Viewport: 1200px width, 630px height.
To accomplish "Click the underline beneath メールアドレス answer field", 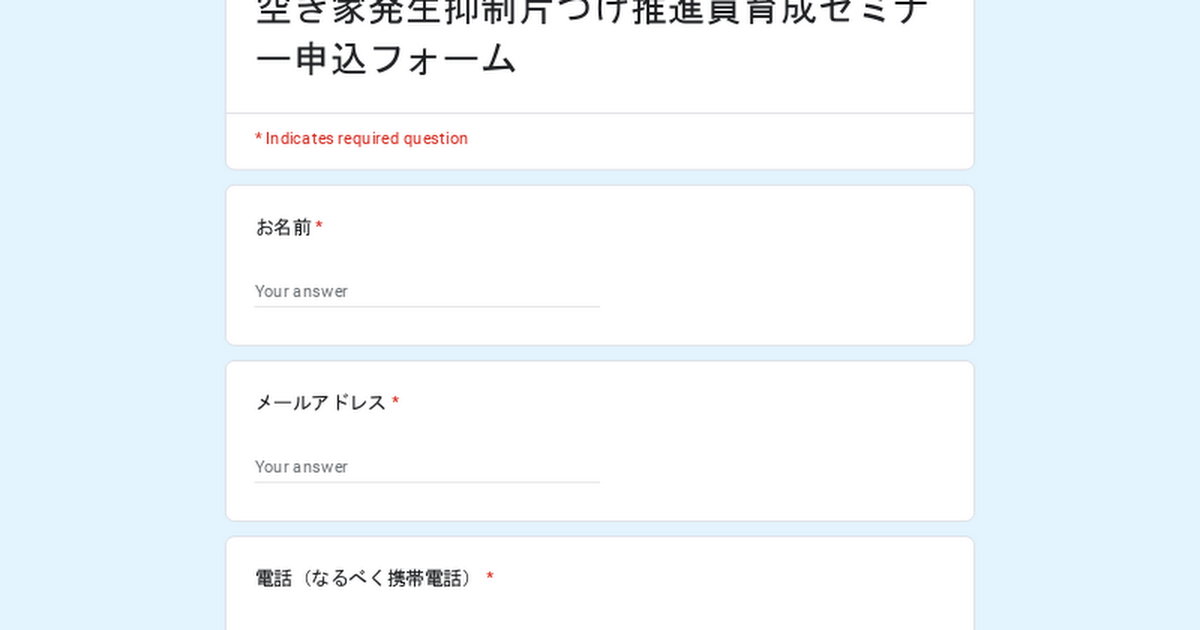I will point(426,483).
